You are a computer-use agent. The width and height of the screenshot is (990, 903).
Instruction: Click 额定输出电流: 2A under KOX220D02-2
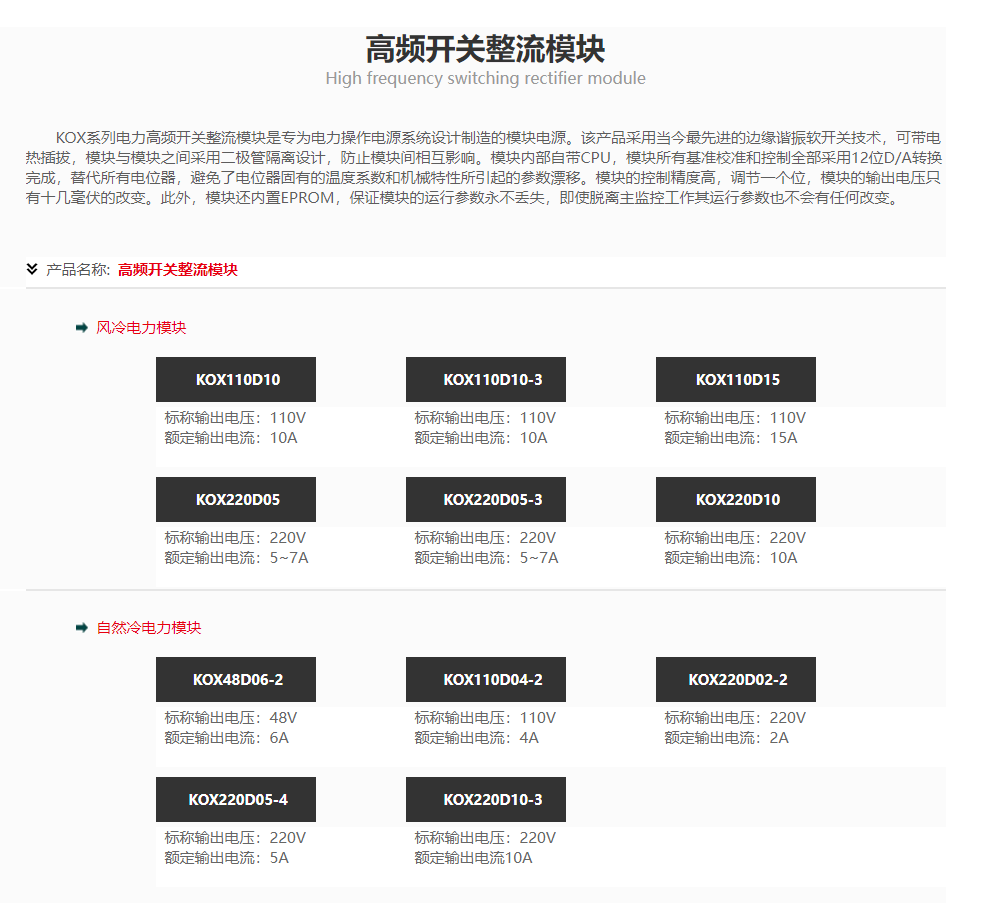click(x=727, y=738)
